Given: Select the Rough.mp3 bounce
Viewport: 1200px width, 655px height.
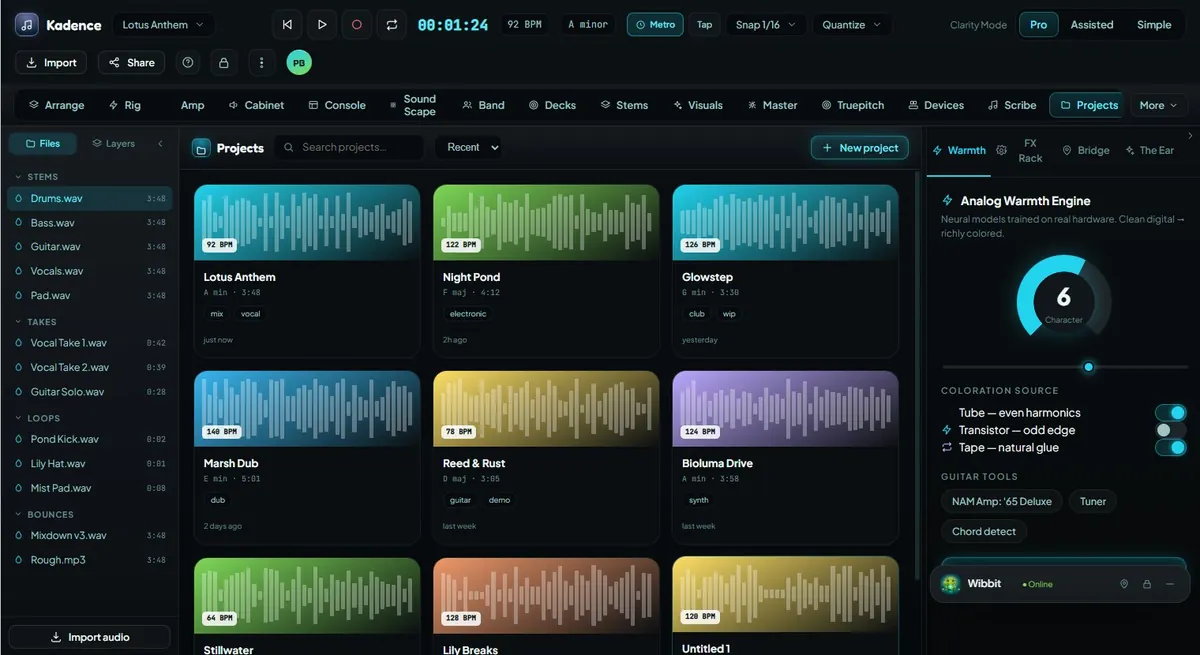Looking at the screenshot, I should pos(90,560).
